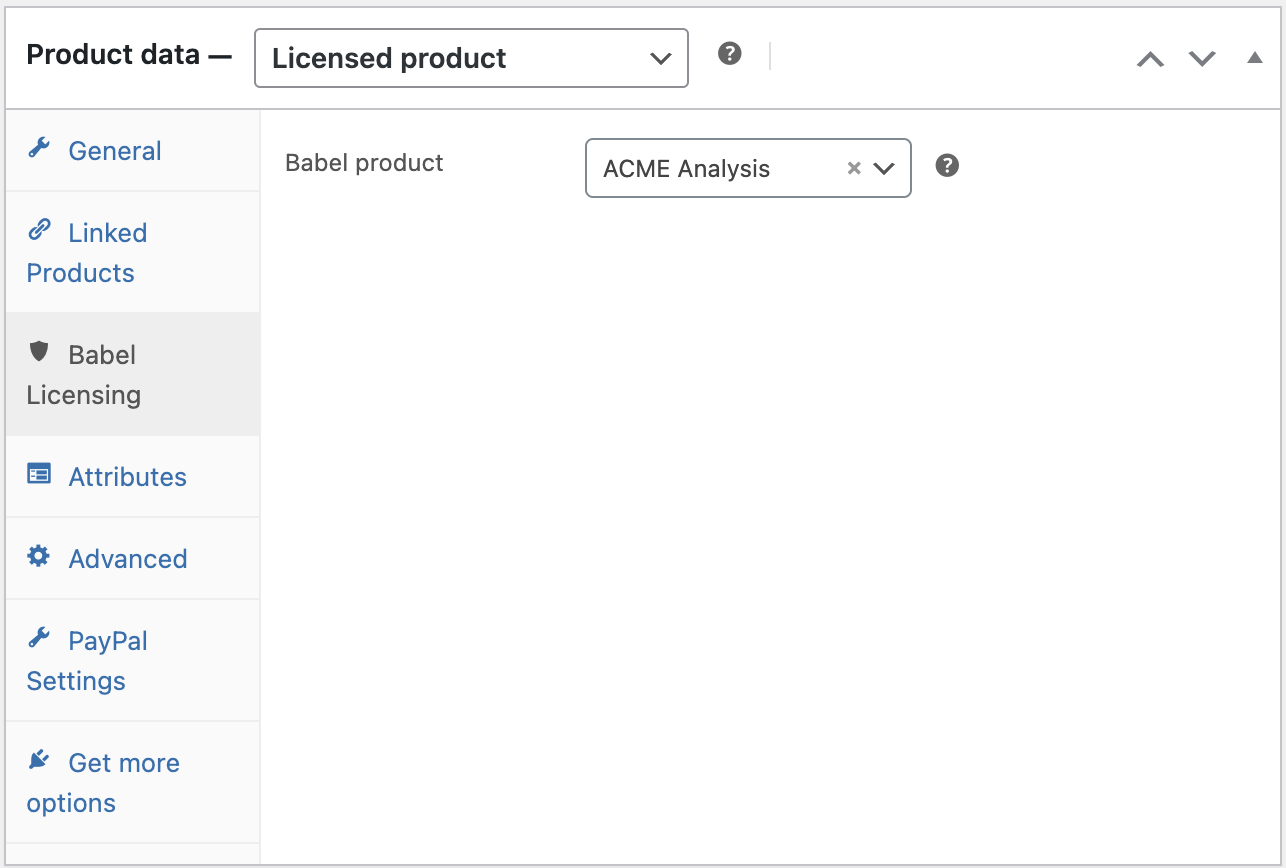Viewport: 1286px width, 868px height.
Task: Click the shield icon for Babel Licensing
Action: click(39, 352)
